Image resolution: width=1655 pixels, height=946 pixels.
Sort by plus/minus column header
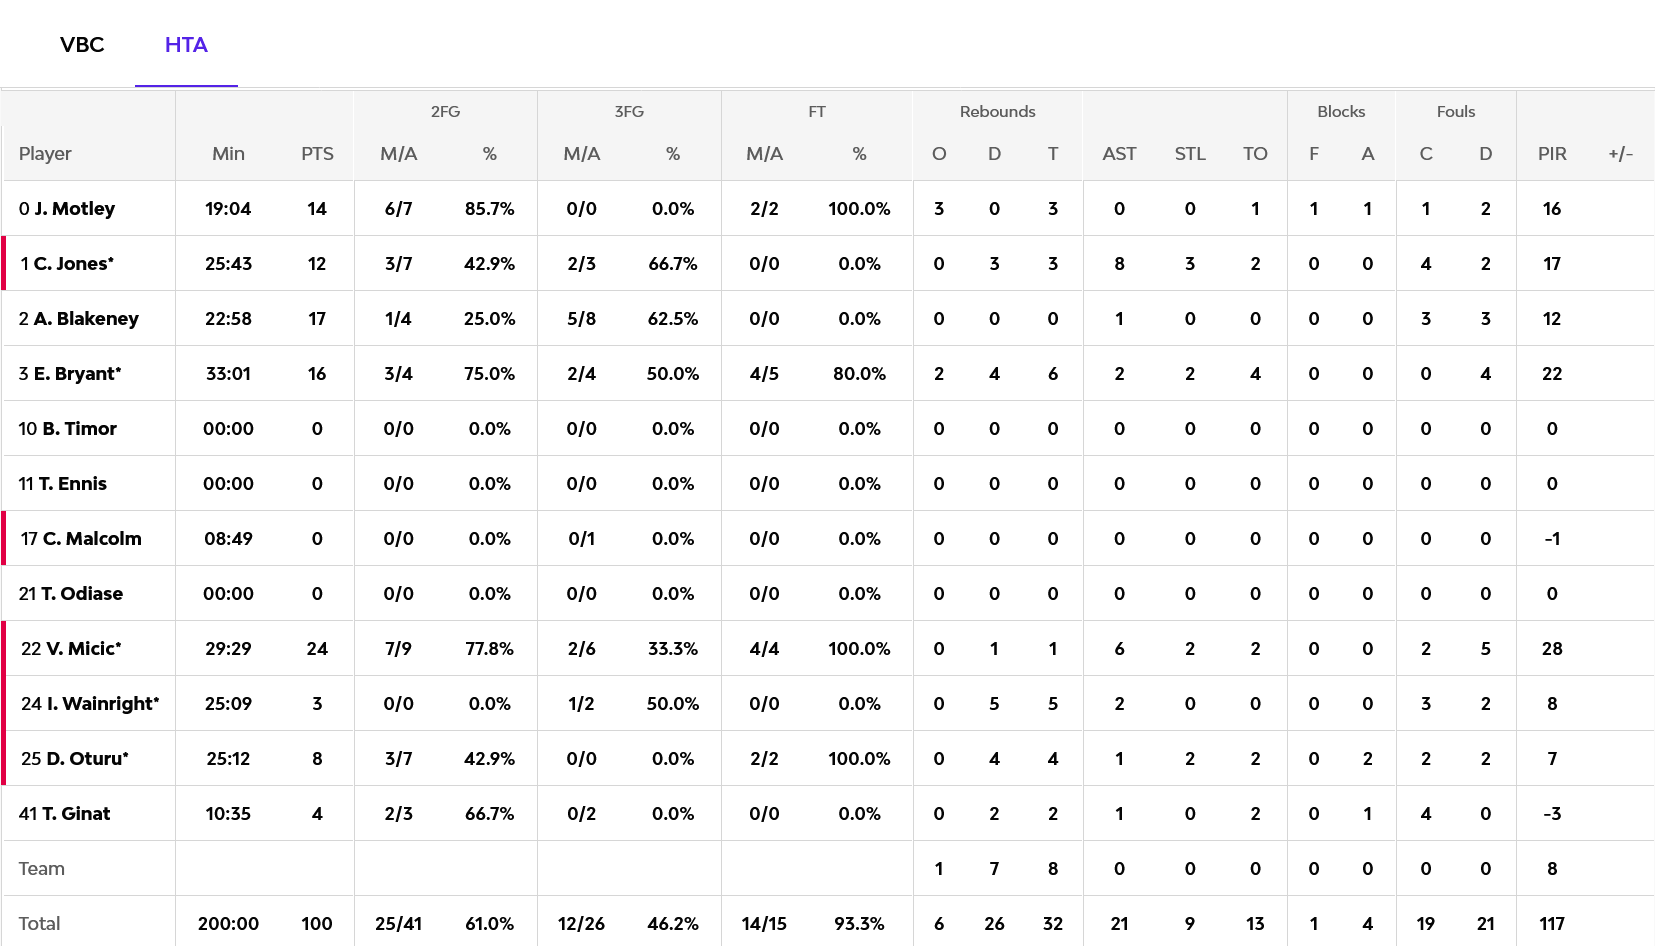(1621, 154)
